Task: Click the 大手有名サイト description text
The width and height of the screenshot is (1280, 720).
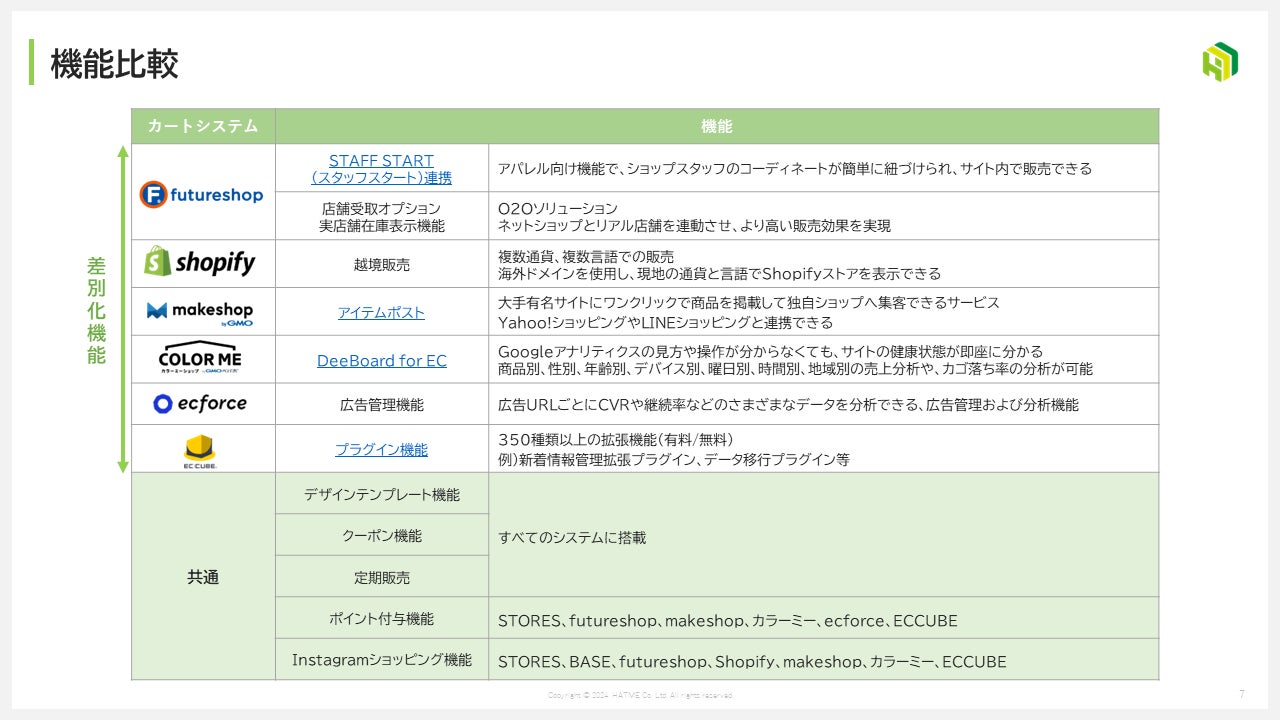Action: pos(749,312)
